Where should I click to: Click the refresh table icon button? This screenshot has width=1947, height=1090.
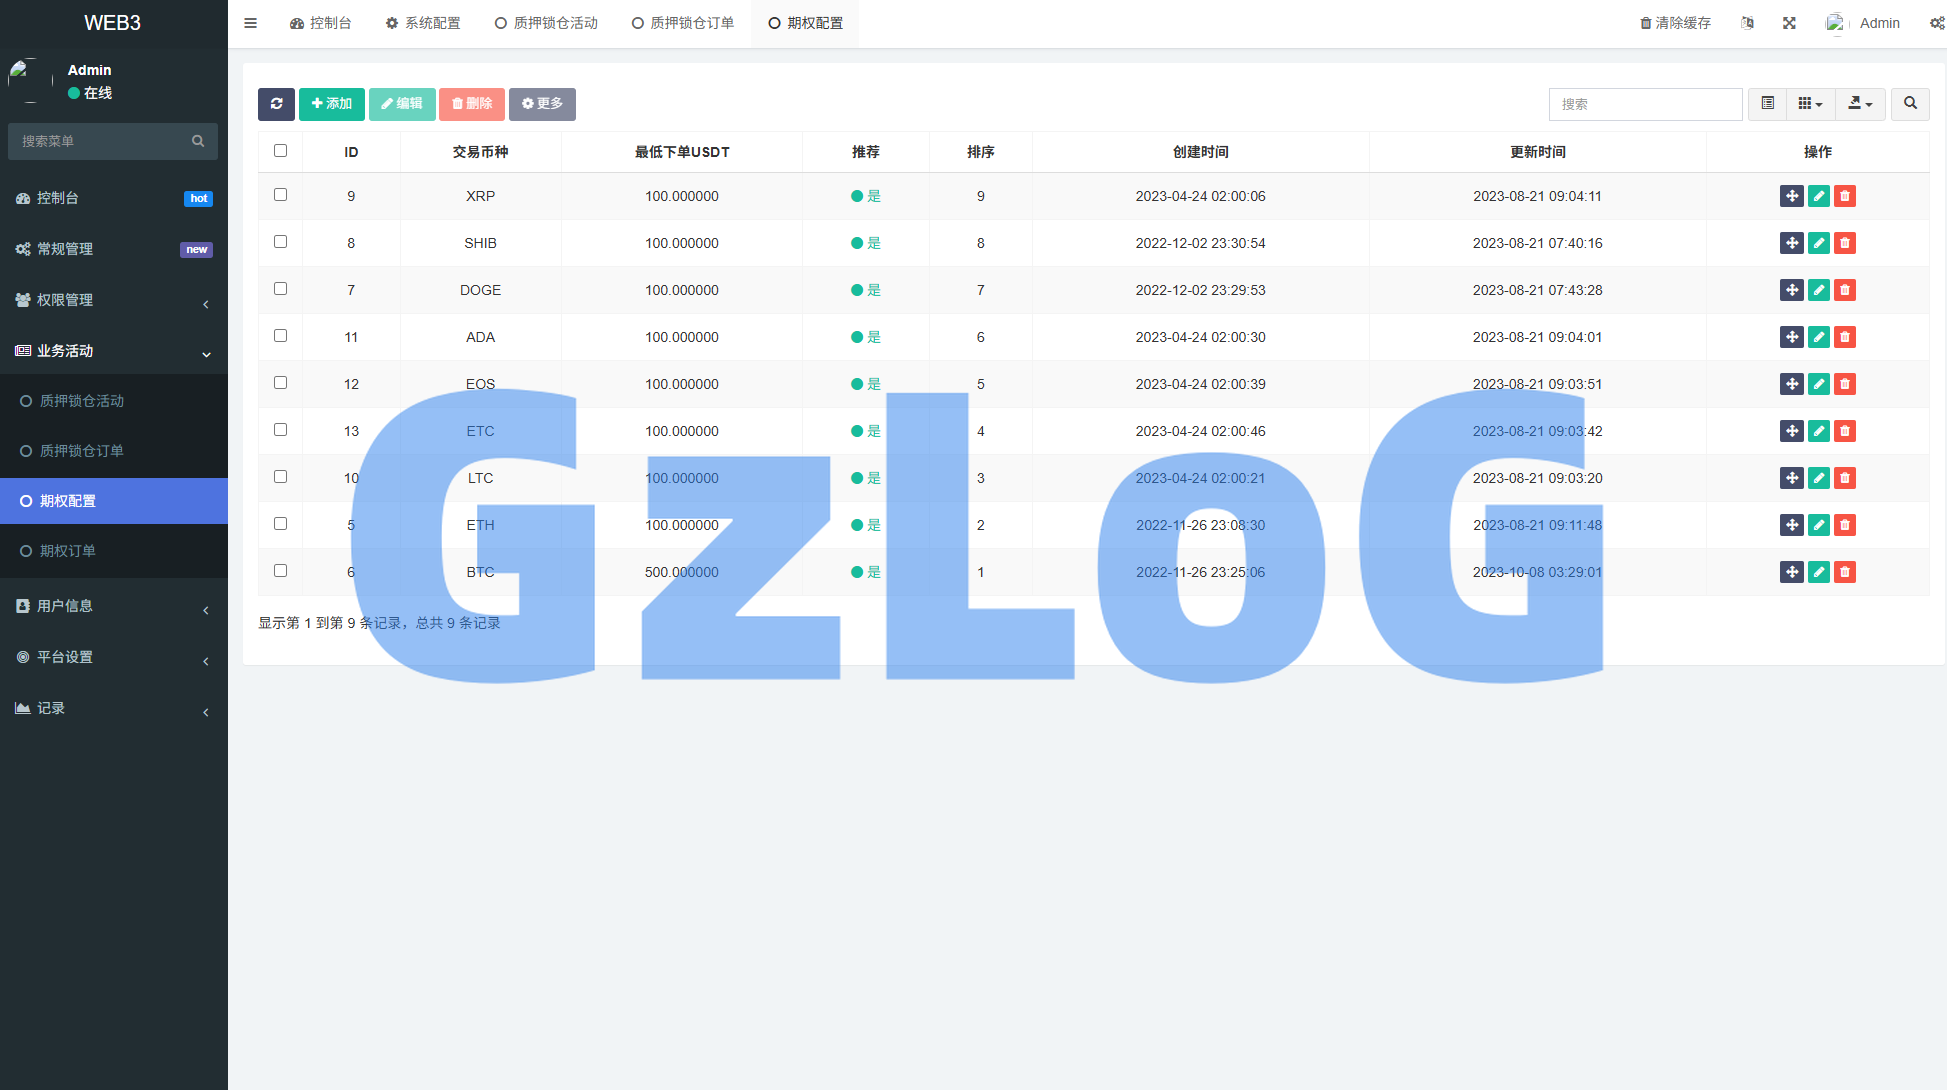pyautogui.click(x=276, y=104)
